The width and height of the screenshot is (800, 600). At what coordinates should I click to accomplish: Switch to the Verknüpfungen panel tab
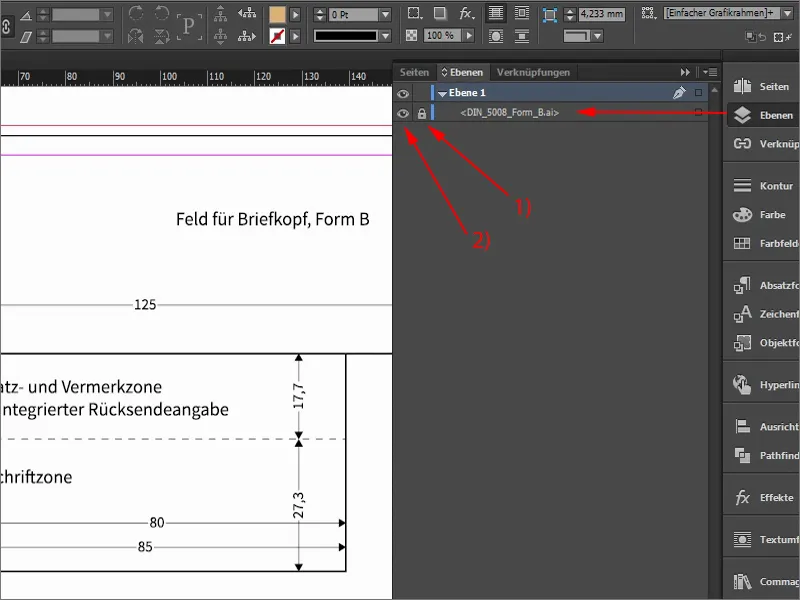pos(533,72)
